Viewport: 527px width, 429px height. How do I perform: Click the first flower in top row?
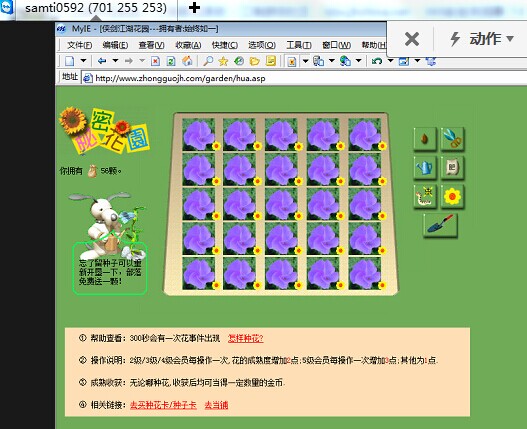pos(199,134)
